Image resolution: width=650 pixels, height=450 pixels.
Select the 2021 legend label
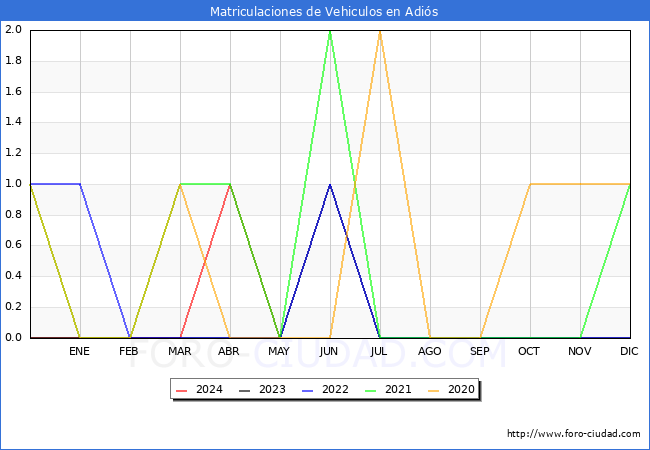tap(398, 390)
